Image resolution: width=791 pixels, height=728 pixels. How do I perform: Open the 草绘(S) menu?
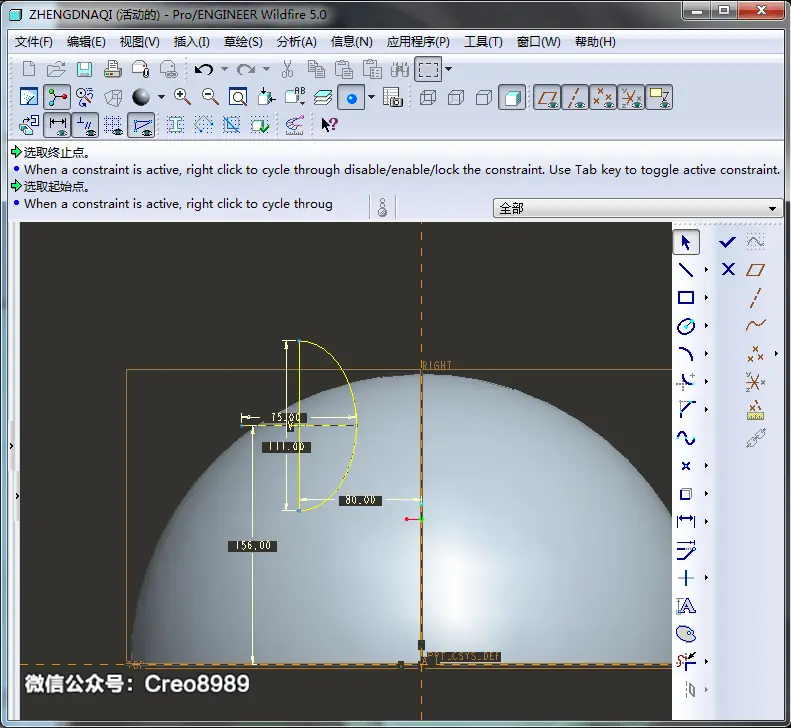coord(243,42)
